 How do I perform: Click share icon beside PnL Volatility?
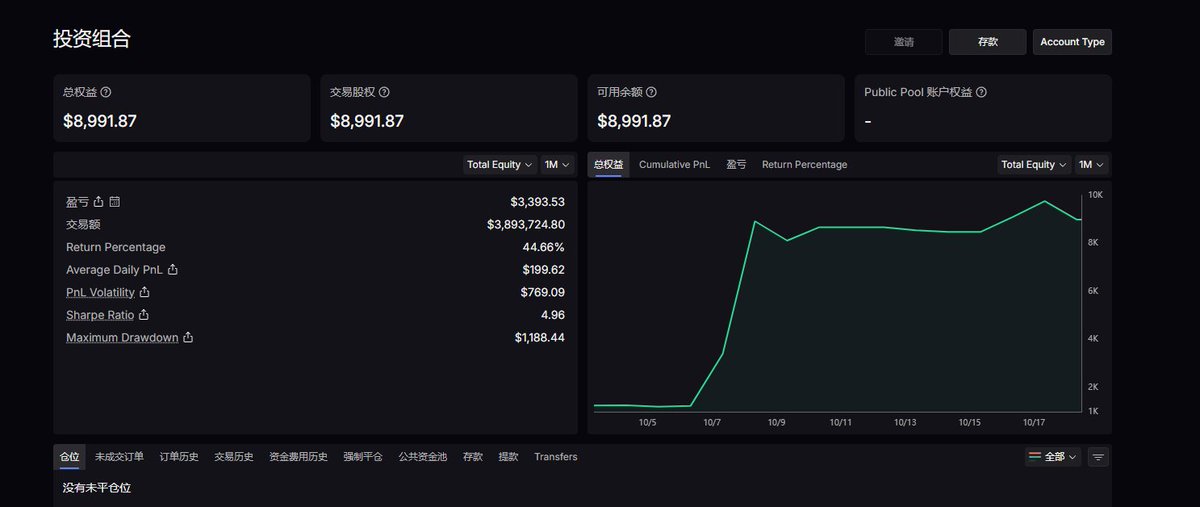point(144,293)
